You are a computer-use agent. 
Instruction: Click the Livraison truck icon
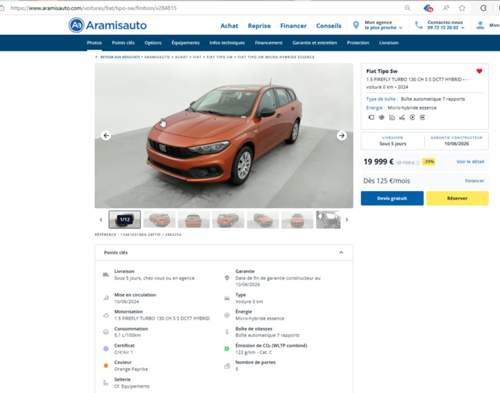click(x=106, y=275)
